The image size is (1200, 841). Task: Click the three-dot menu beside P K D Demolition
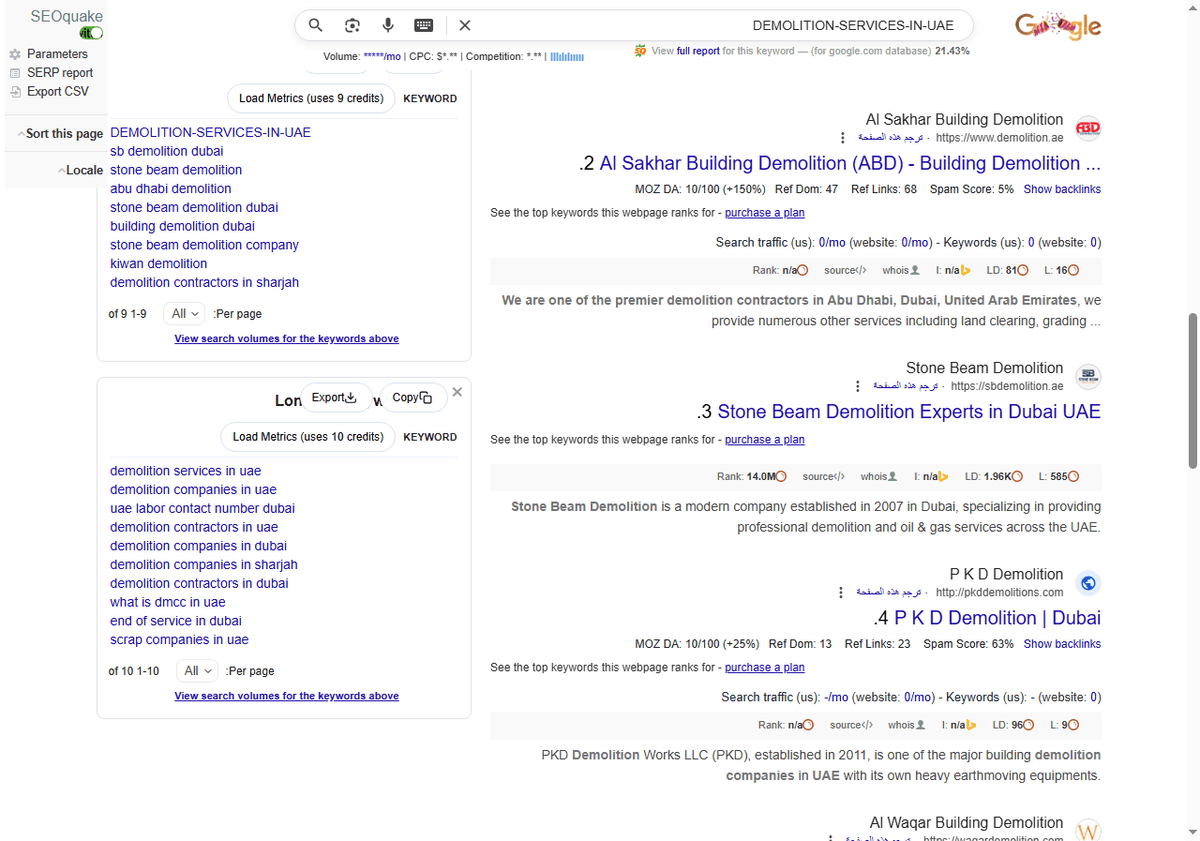pyautogui.click(x=840, y=592)
